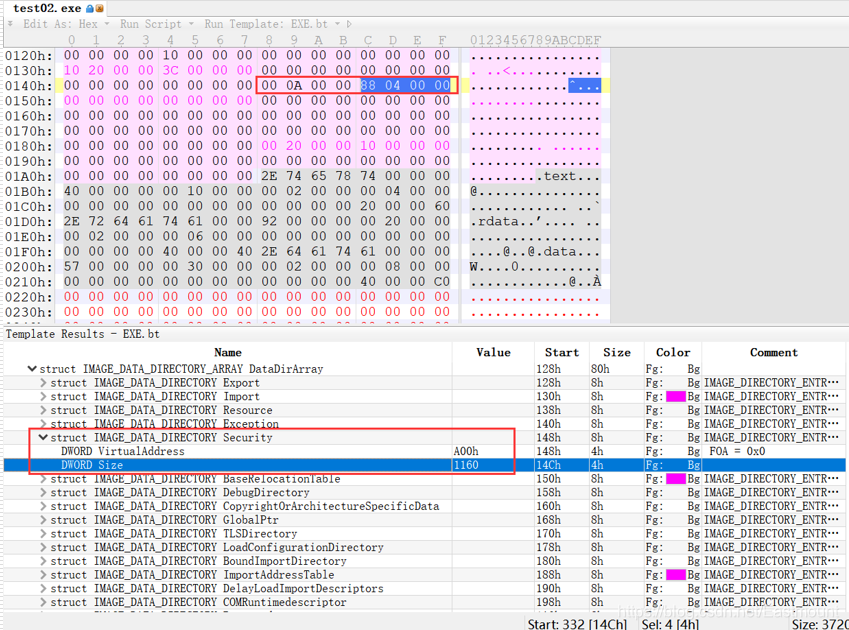
Task: Collapse the IMAGE_DATA_DIRECTORY Security node
Action: pos(43,437)
